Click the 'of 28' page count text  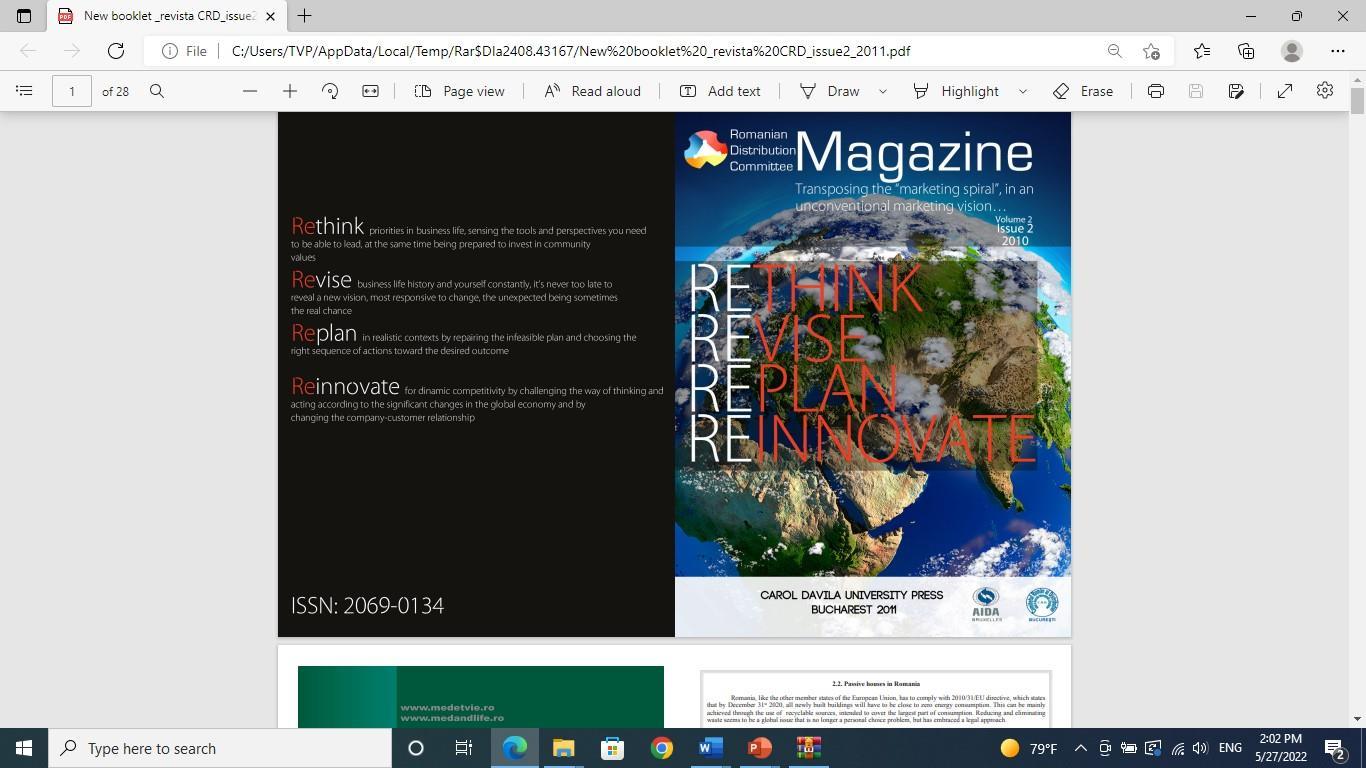tap(115, 91)
